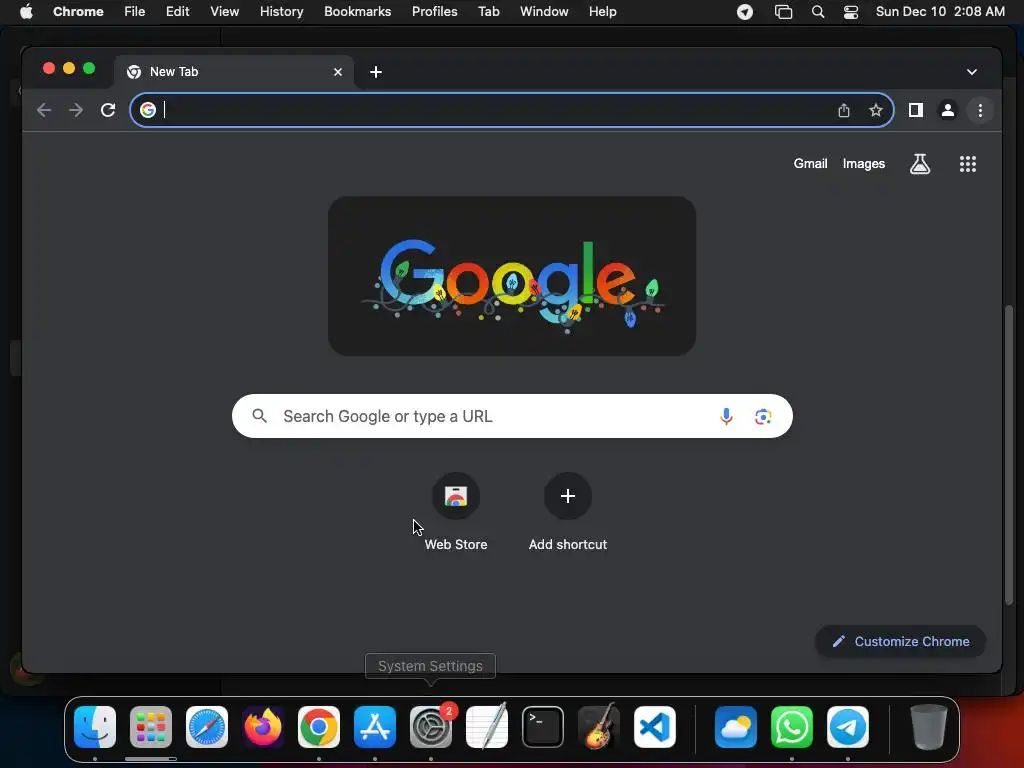Click the Customize Chrome button
Viewport: 1024px width, 768px height.
coord(901,641)
